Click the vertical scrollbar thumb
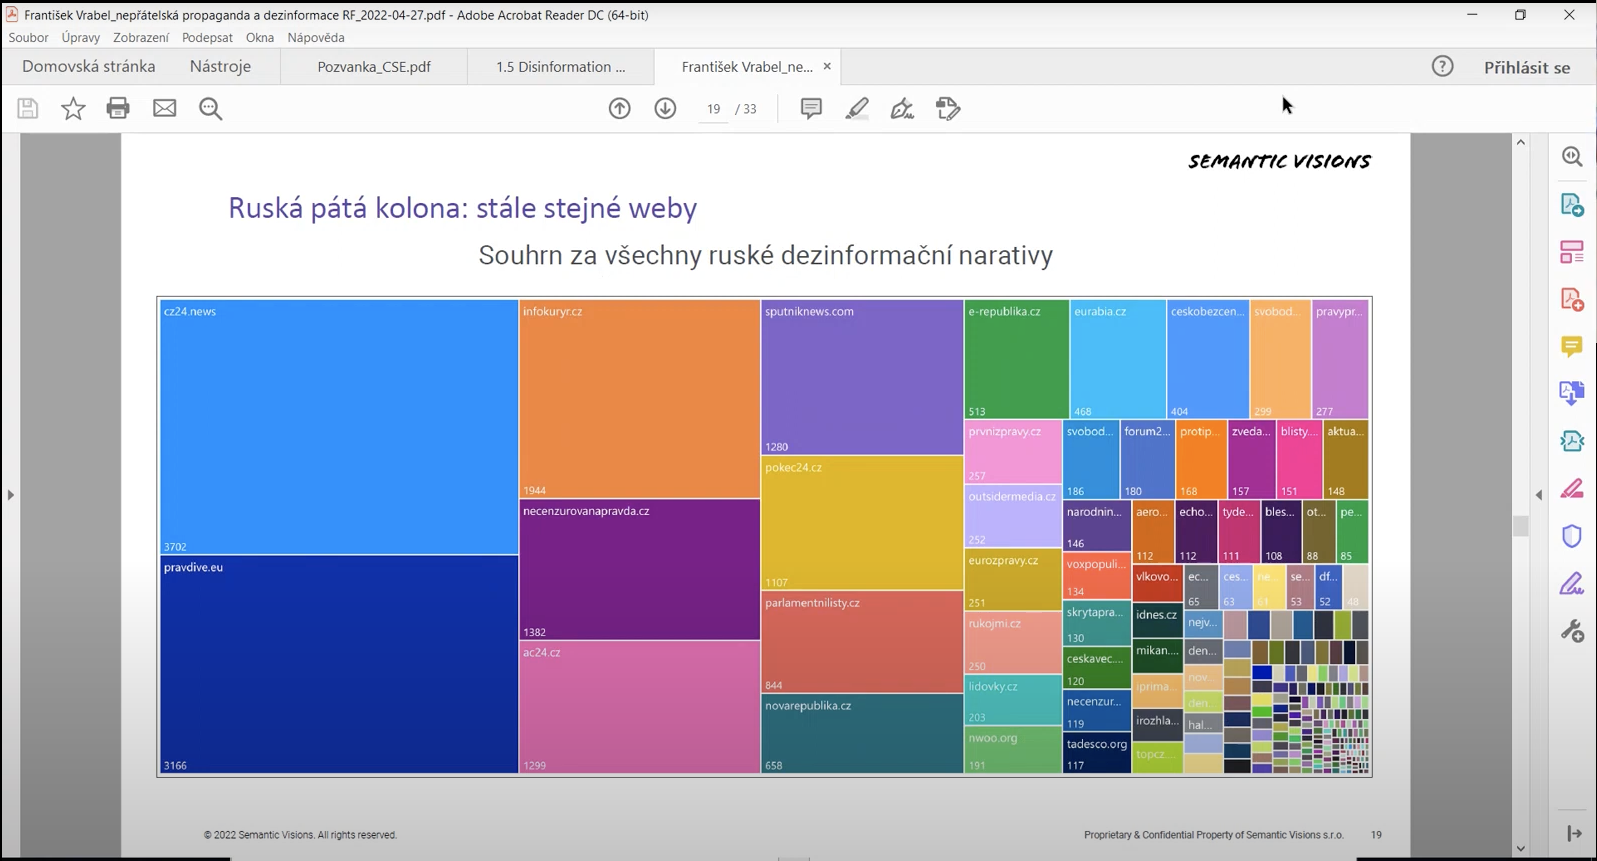Image resolution: width=1597 pixels, height=861 pixels. coord(1521,526)
